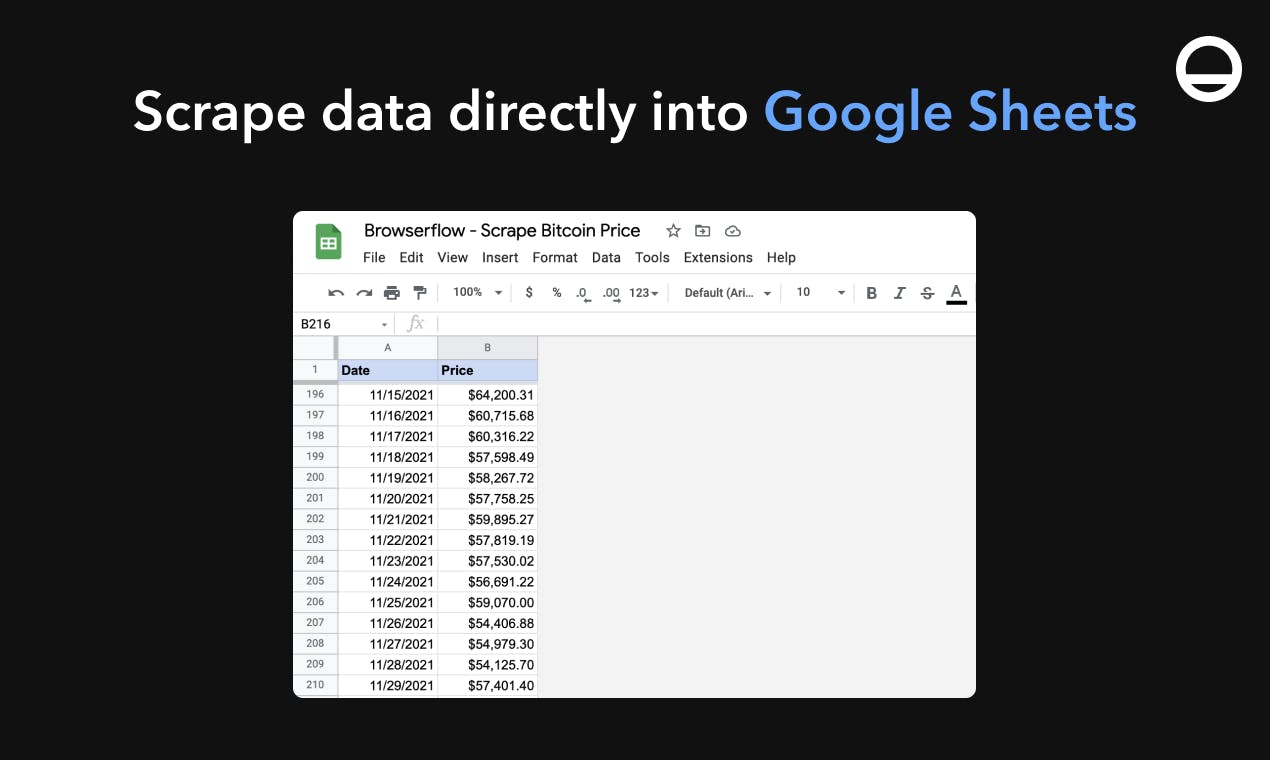Click cell with $57,758.25

coord(488,498)
